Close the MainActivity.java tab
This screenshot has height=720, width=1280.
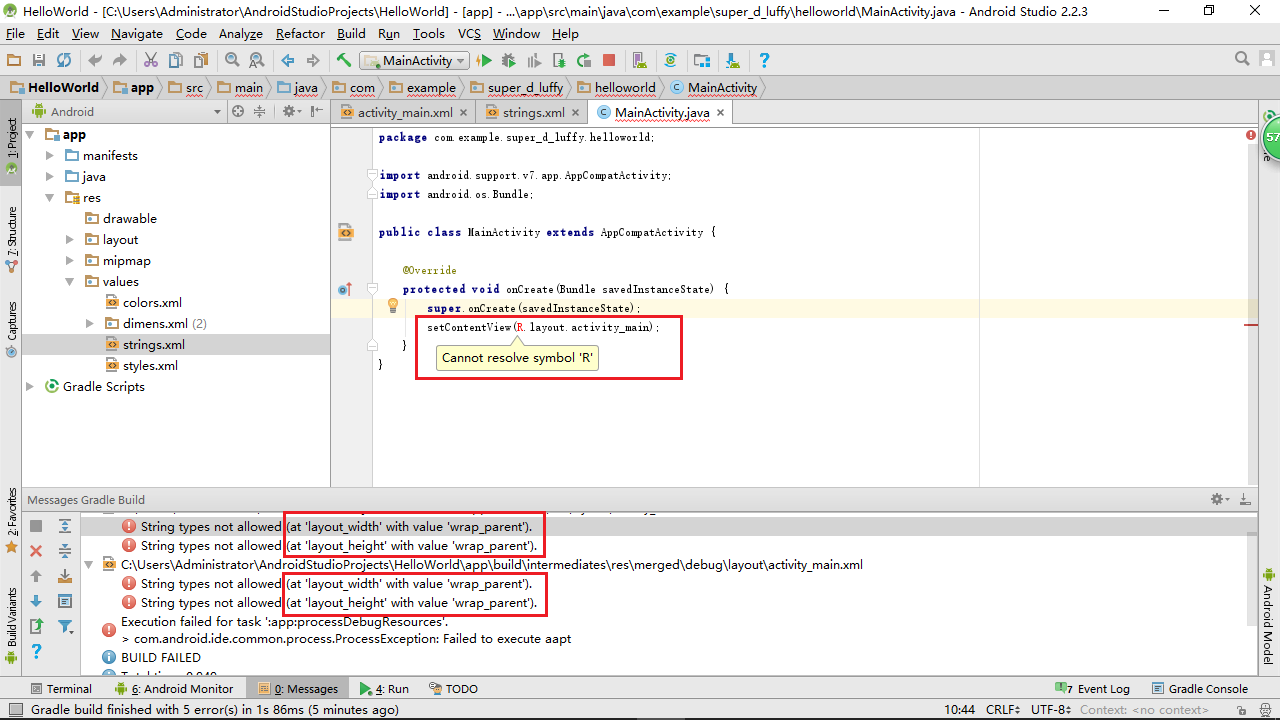click(x=719, y=113)
